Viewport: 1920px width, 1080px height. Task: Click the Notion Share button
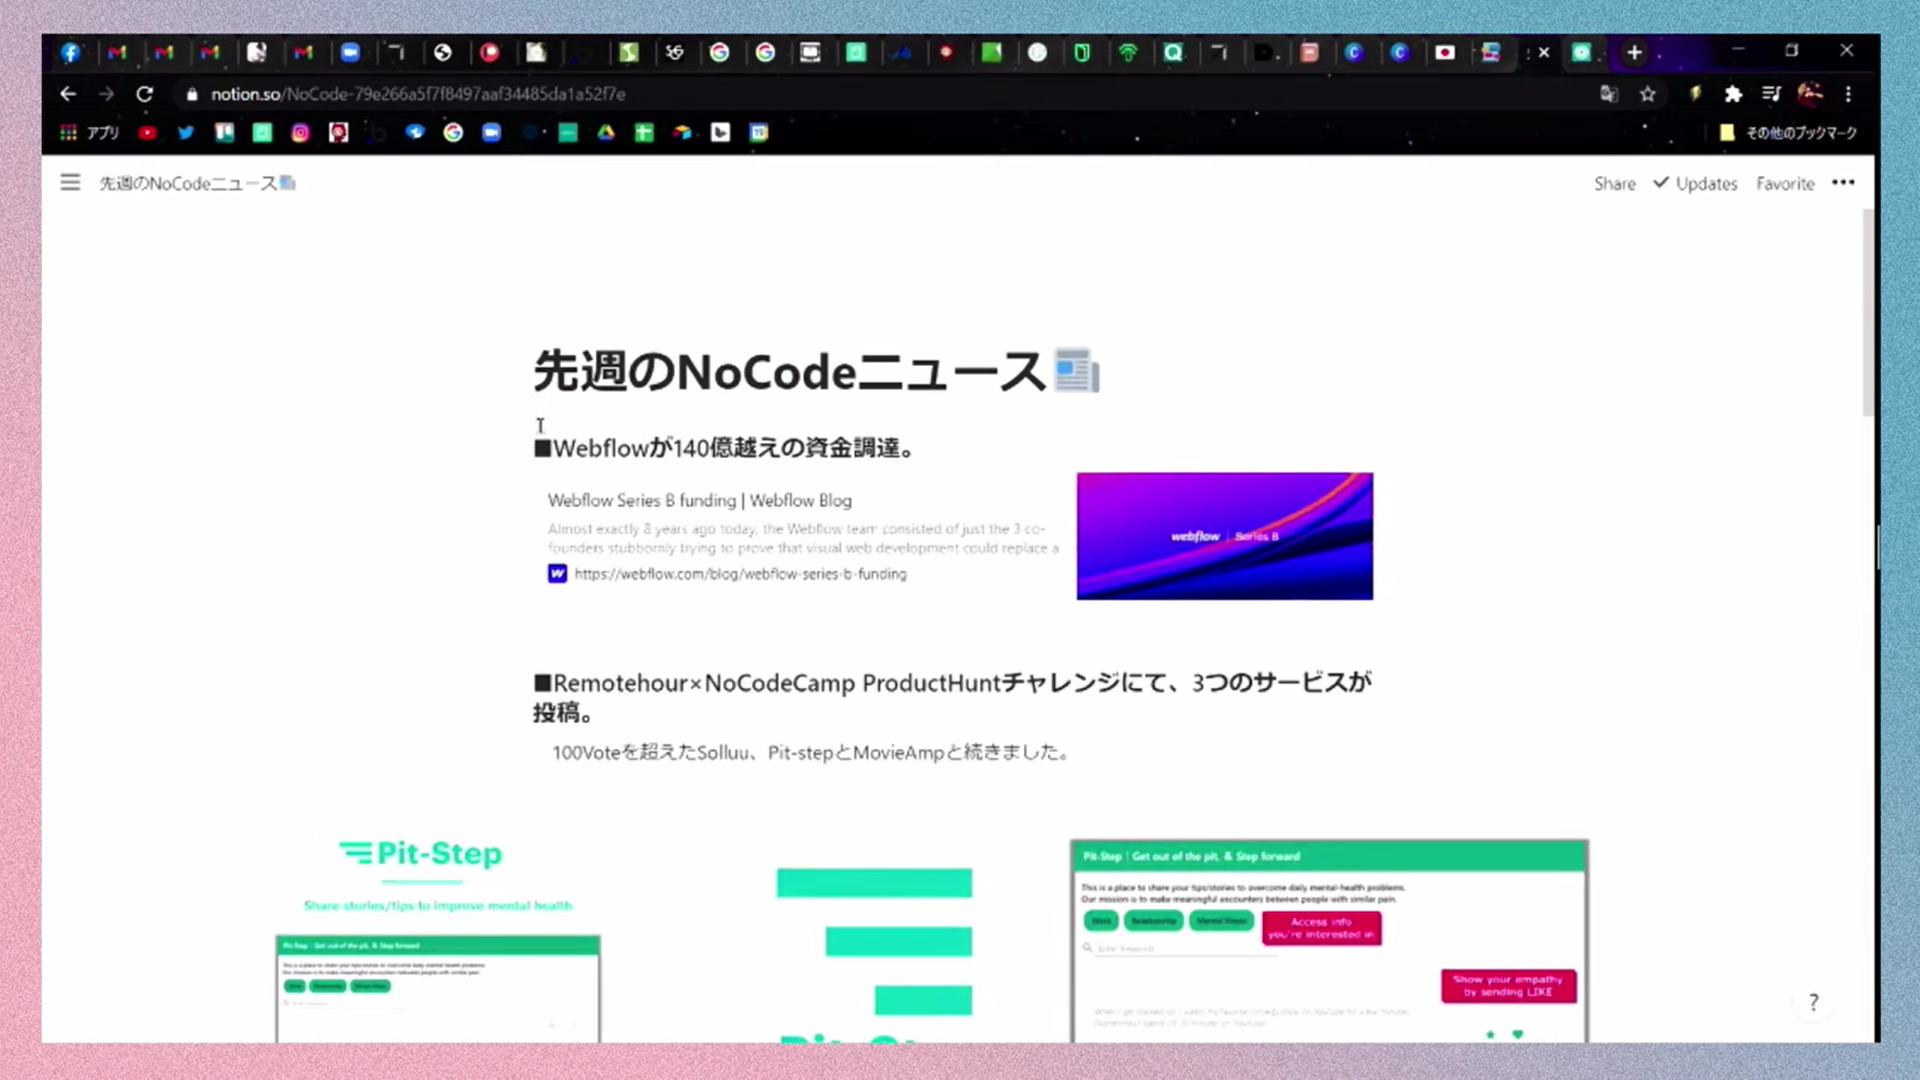coord(1615,184)
